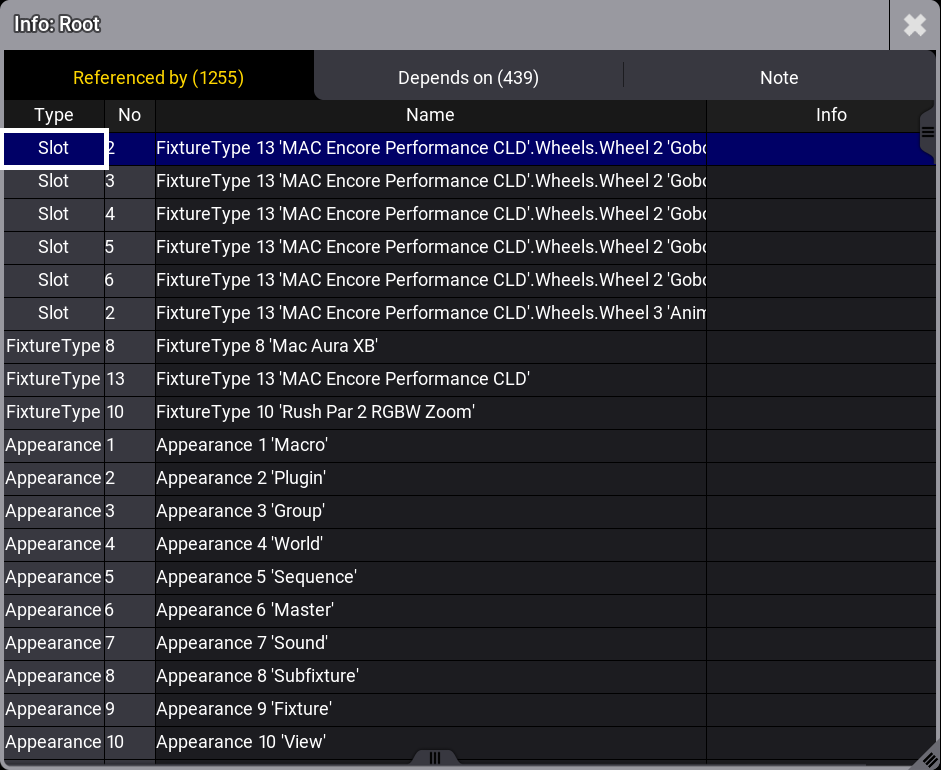Open the Note tab
Image resolution: width=941 pixels, height=770 pixels.
coord(778,78)
